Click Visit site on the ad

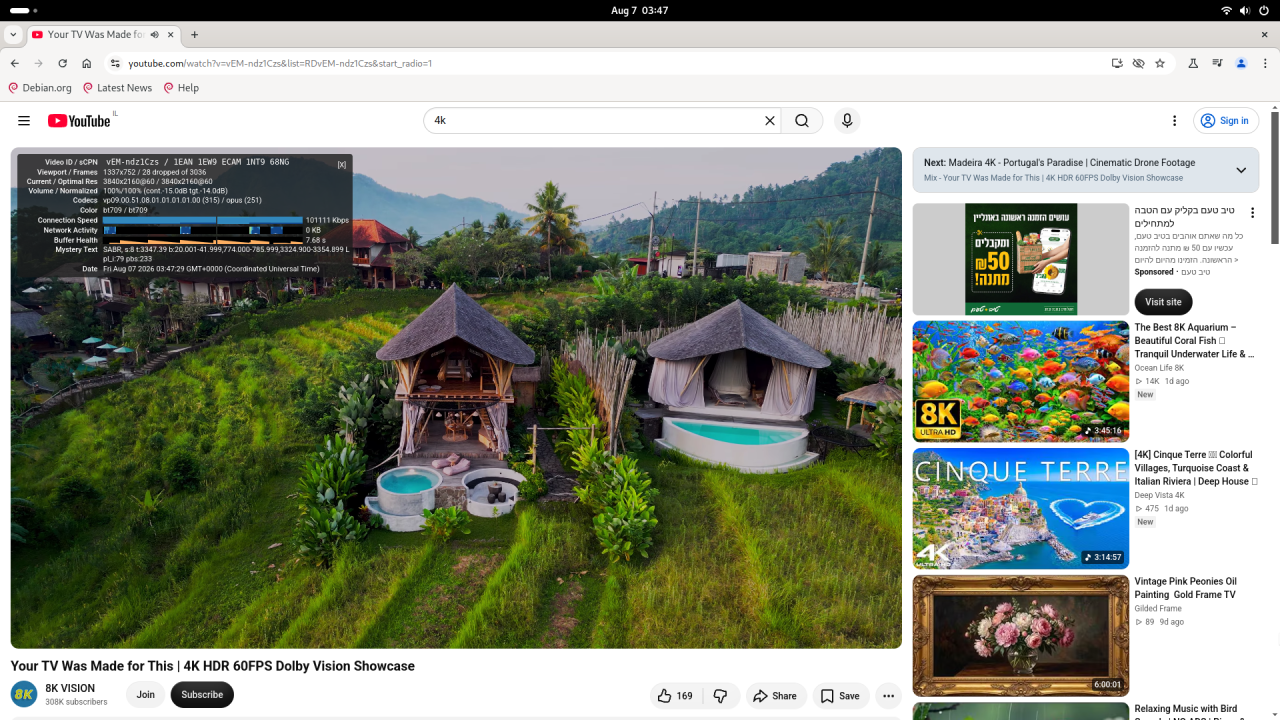coord(1163,302)
